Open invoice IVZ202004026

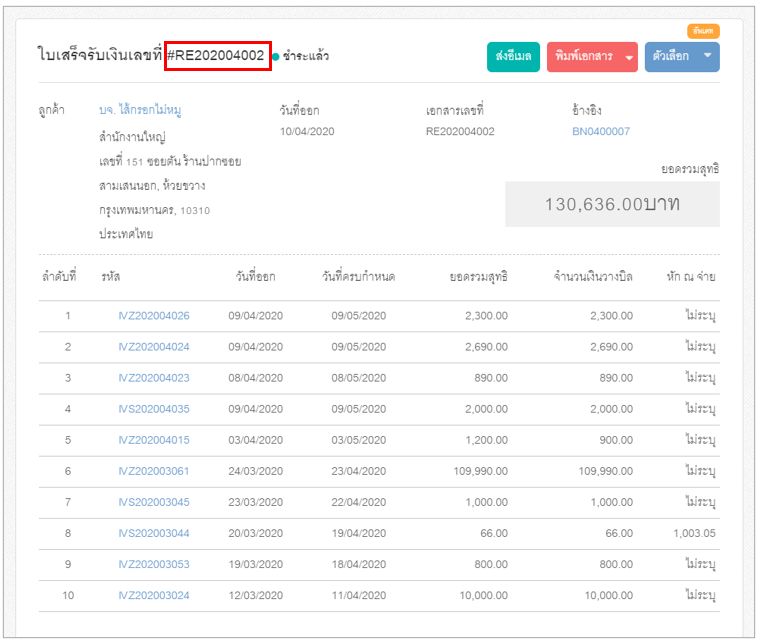(154, 316)
